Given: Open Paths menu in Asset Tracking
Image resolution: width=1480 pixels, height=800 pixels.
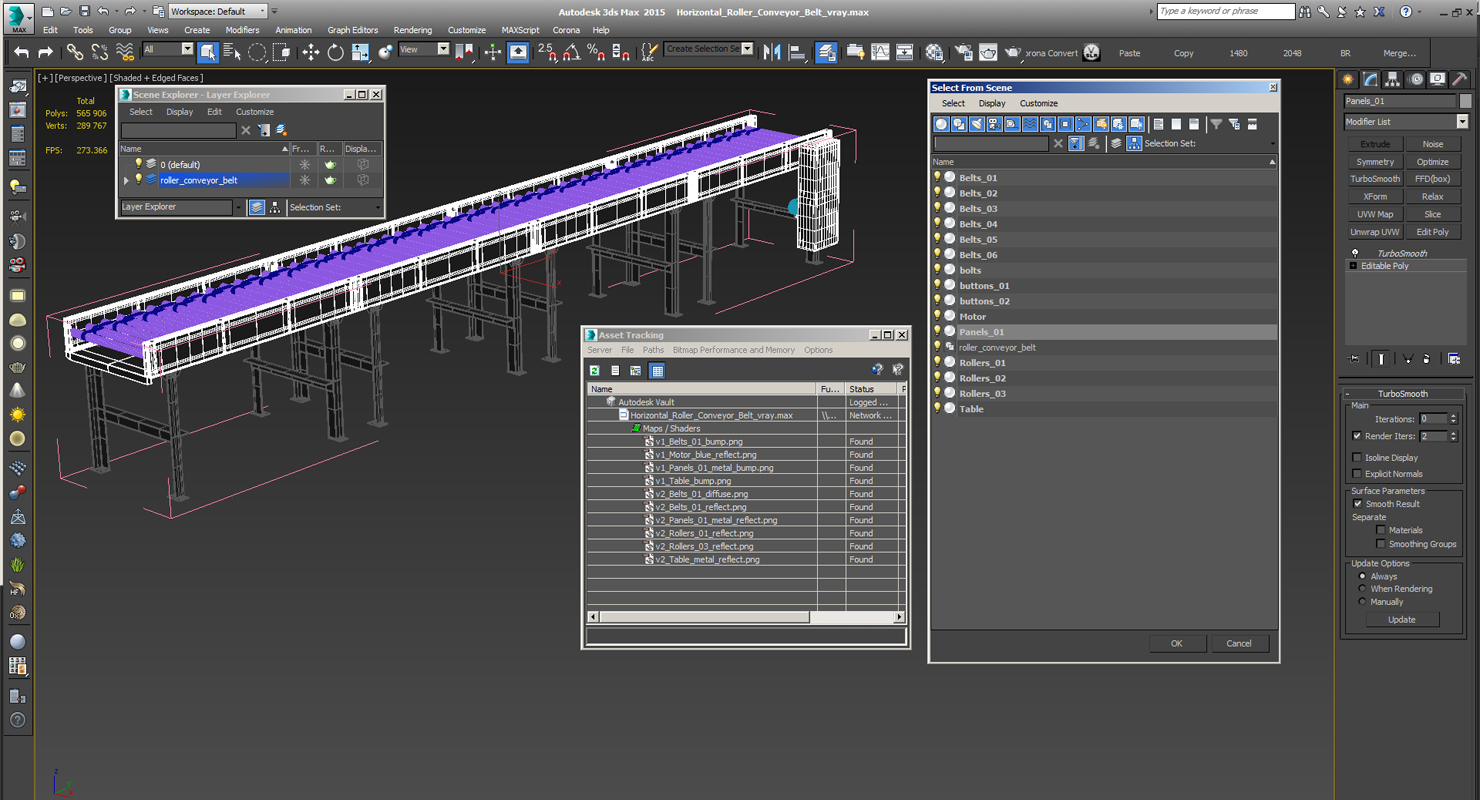Looking at the screenshot, I should (653, 350).
